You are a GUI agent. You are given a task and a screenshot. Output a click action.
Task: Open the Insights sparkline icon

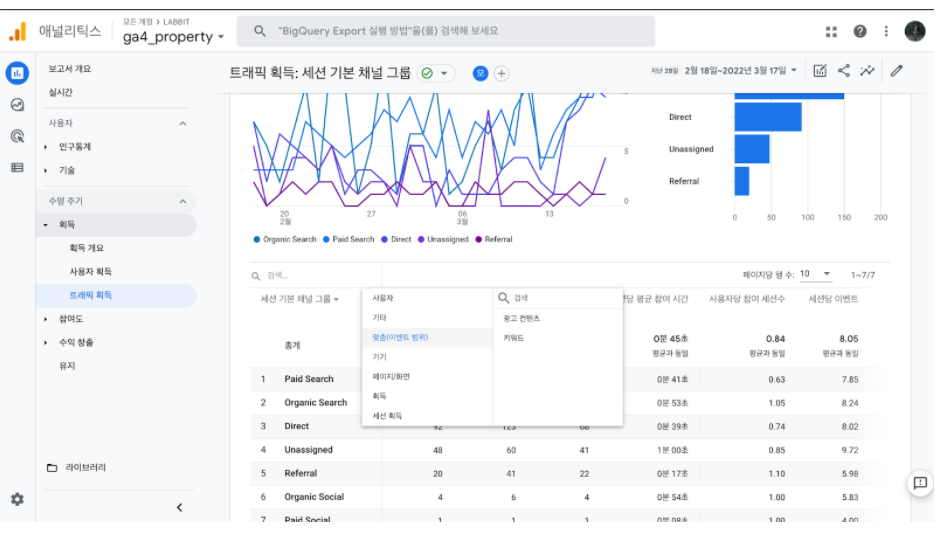click(867, 71)
